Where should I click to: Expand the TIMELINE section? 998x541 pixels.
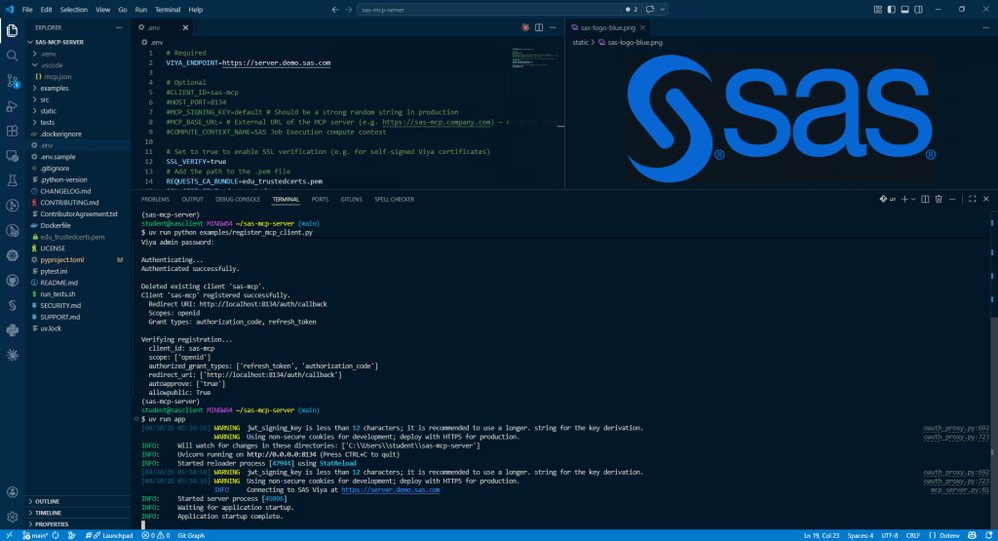pyautogui.click(x=78, y=512)
